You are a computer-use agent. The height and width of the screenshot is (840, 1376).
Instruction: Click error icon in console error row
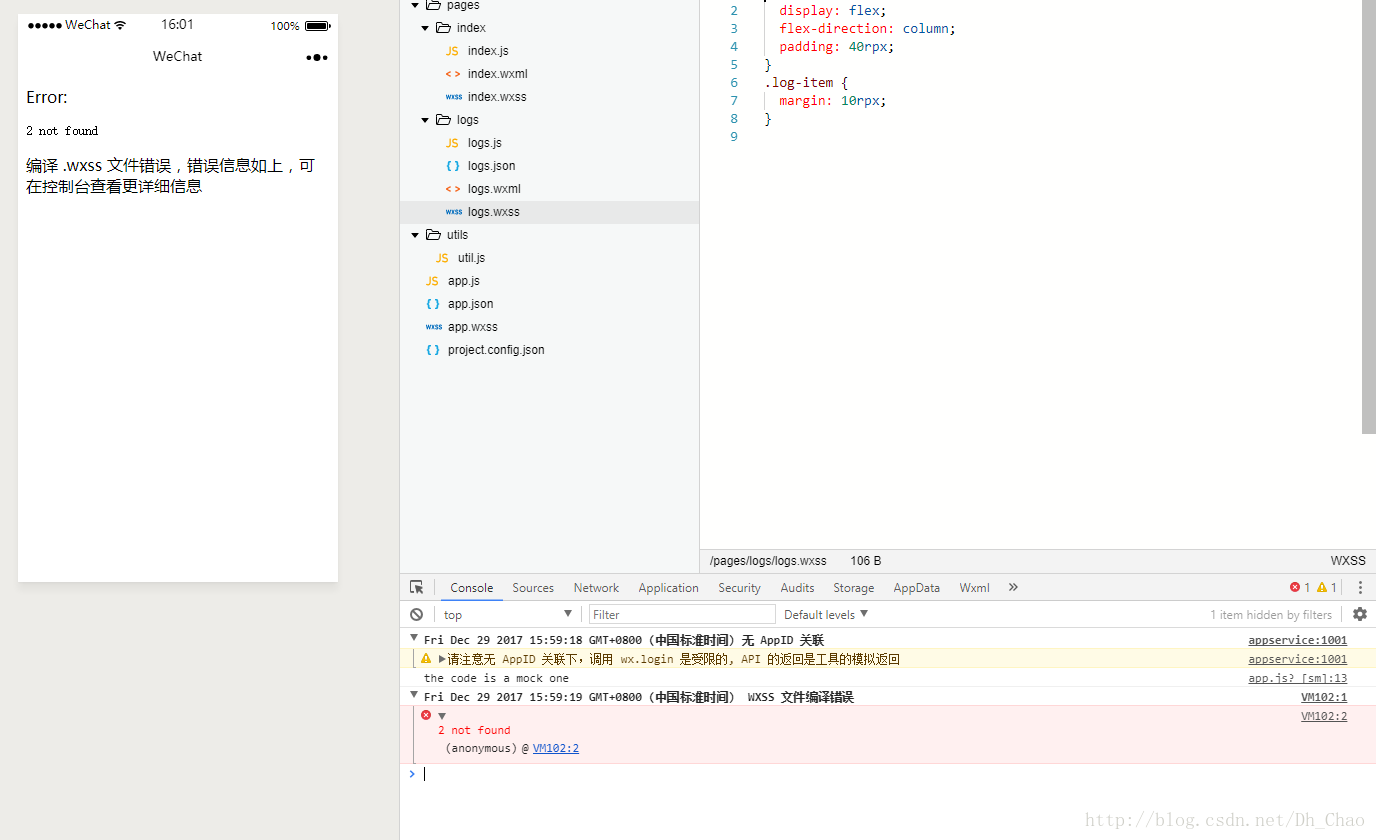[426, 715]
